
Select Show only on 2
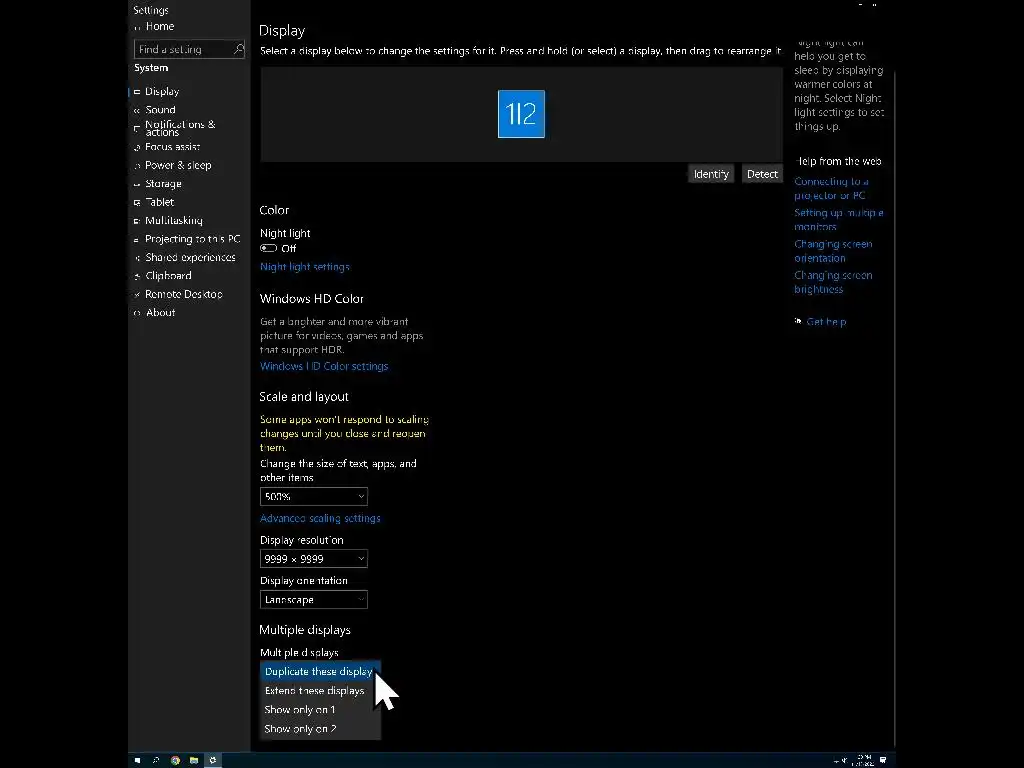[x=320, y=729]
